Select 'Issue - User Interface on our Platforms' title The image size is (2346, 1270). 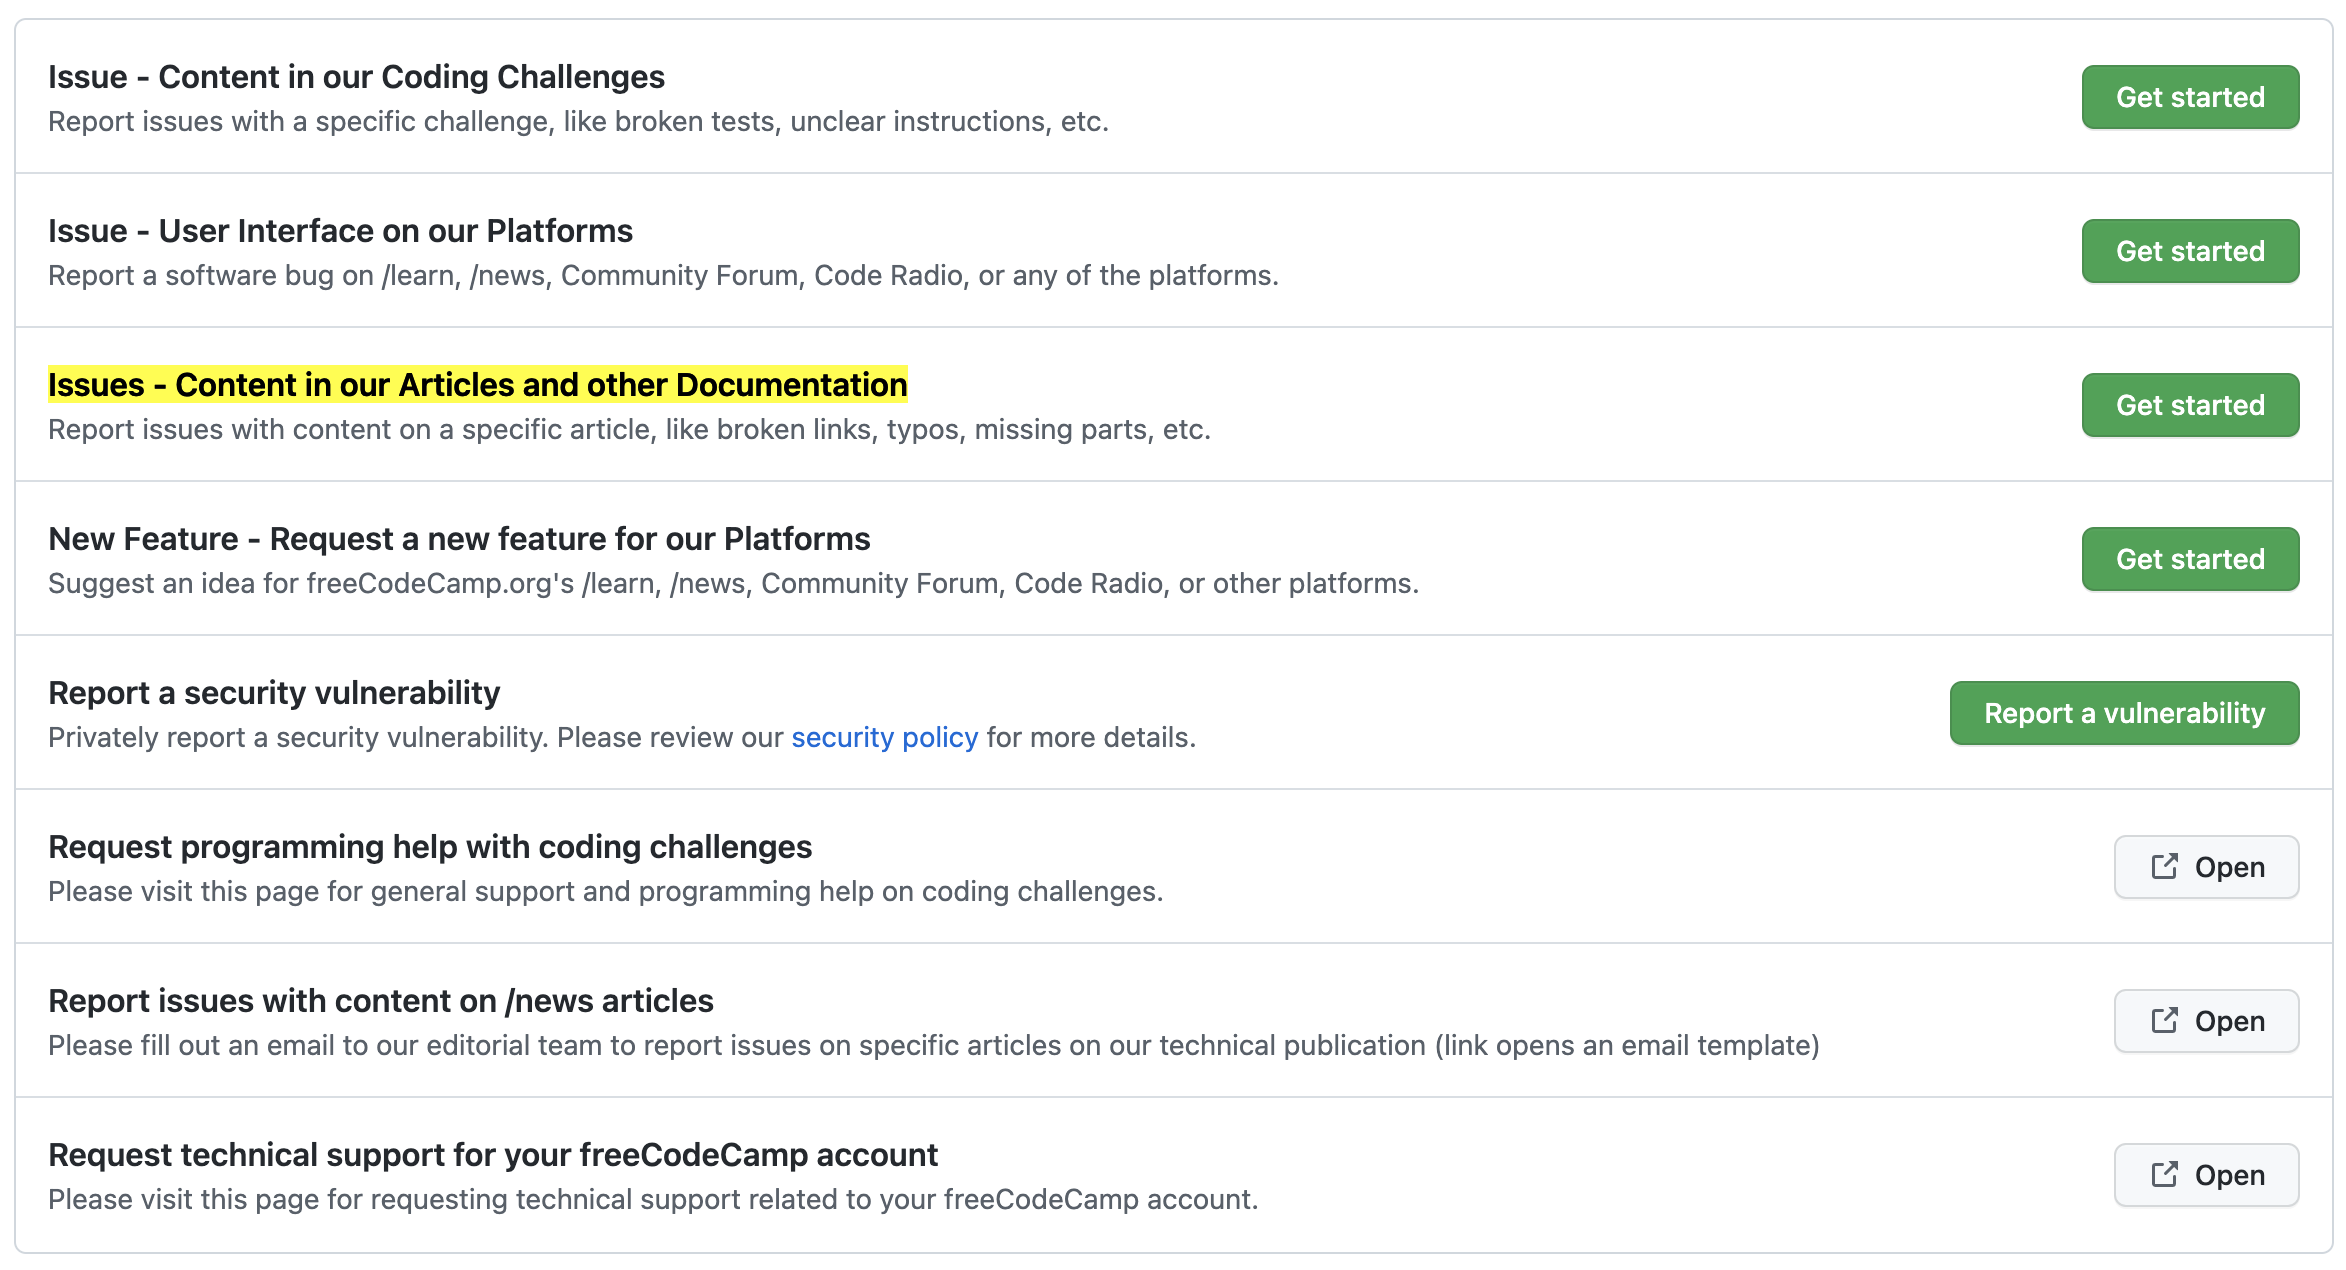click(x=340, y=231)
